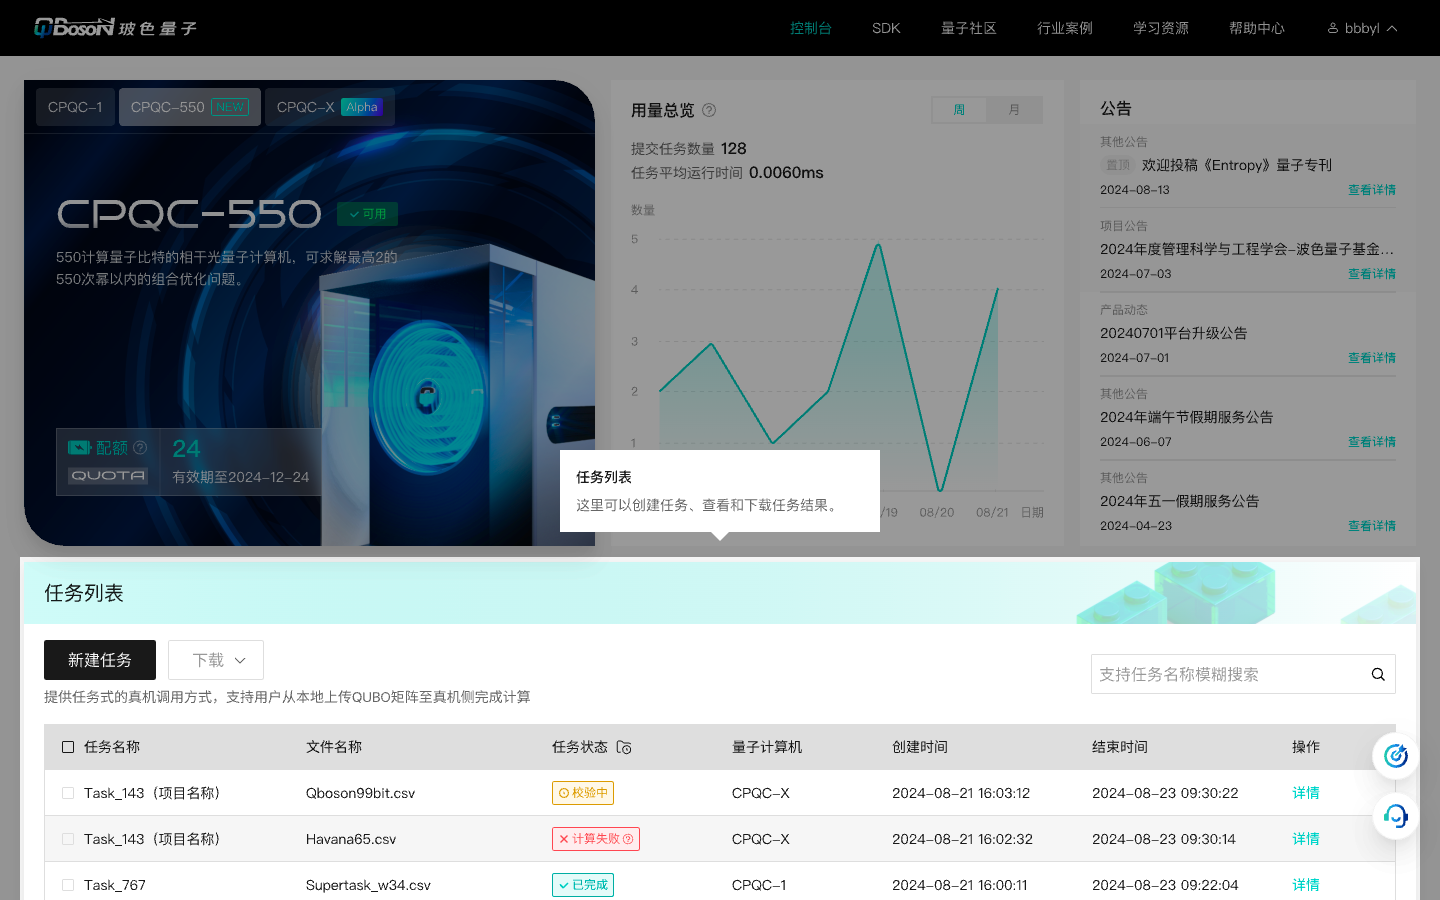The image size is (1440, 900).
Task: Toggle the select-all checkbox in the table header
Action: (x=68, y=747)
